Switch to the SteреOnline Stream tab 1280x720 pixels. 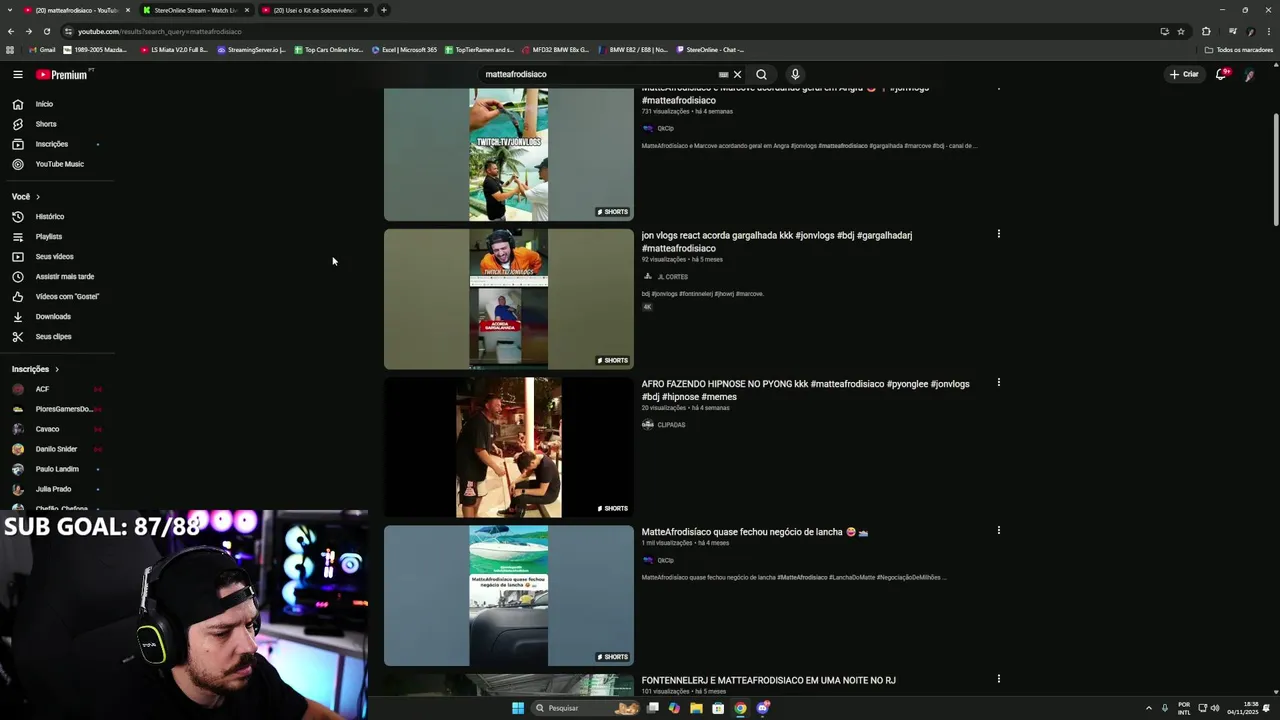(x=195, y=10)
